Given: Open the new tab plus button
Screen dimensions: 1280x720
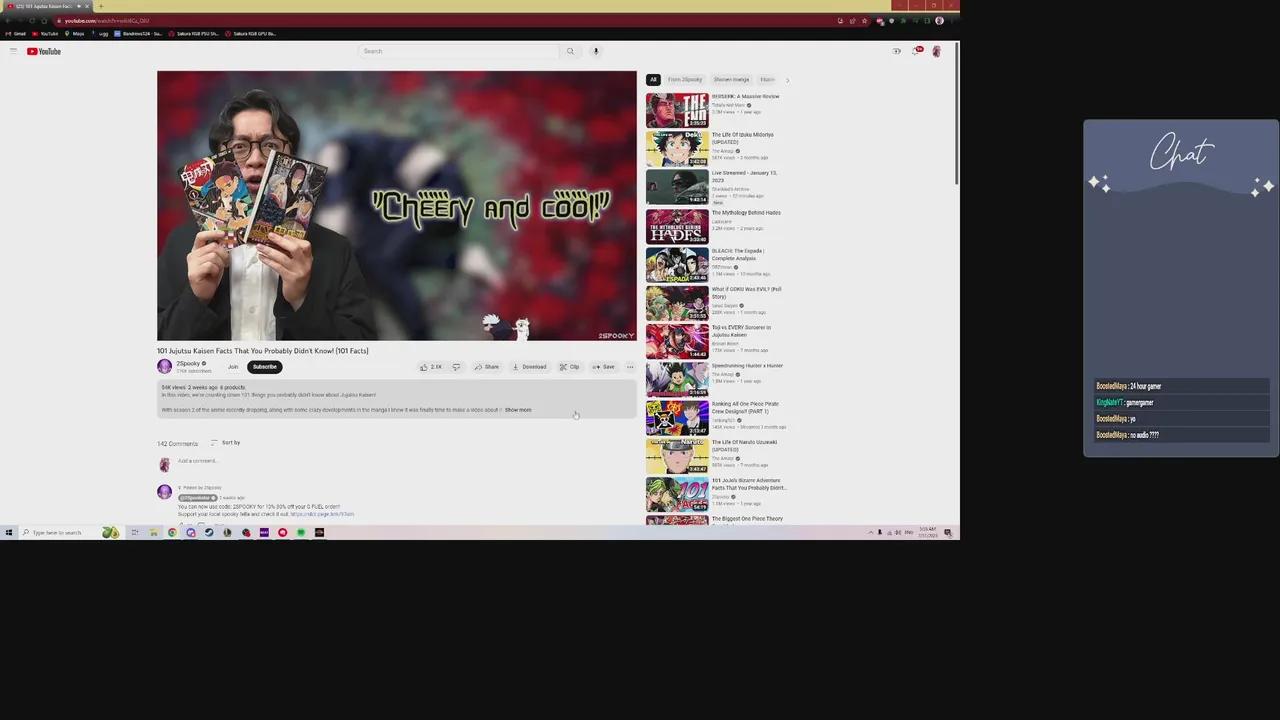Looking at the screenshot, I should tap(100, 6).
